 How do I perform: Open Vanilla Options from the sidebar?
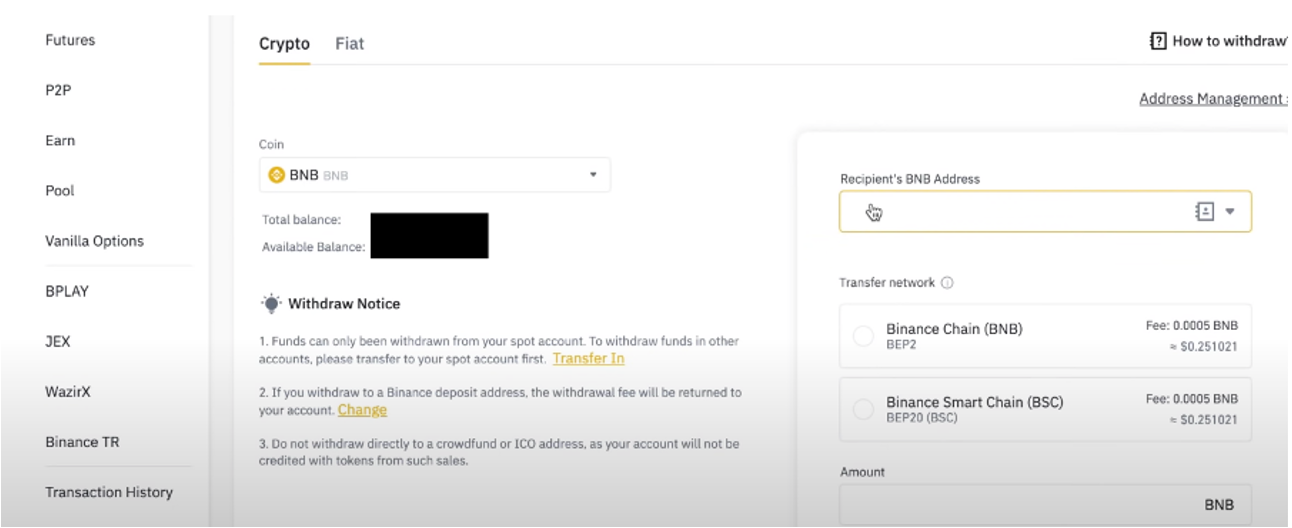94,241
